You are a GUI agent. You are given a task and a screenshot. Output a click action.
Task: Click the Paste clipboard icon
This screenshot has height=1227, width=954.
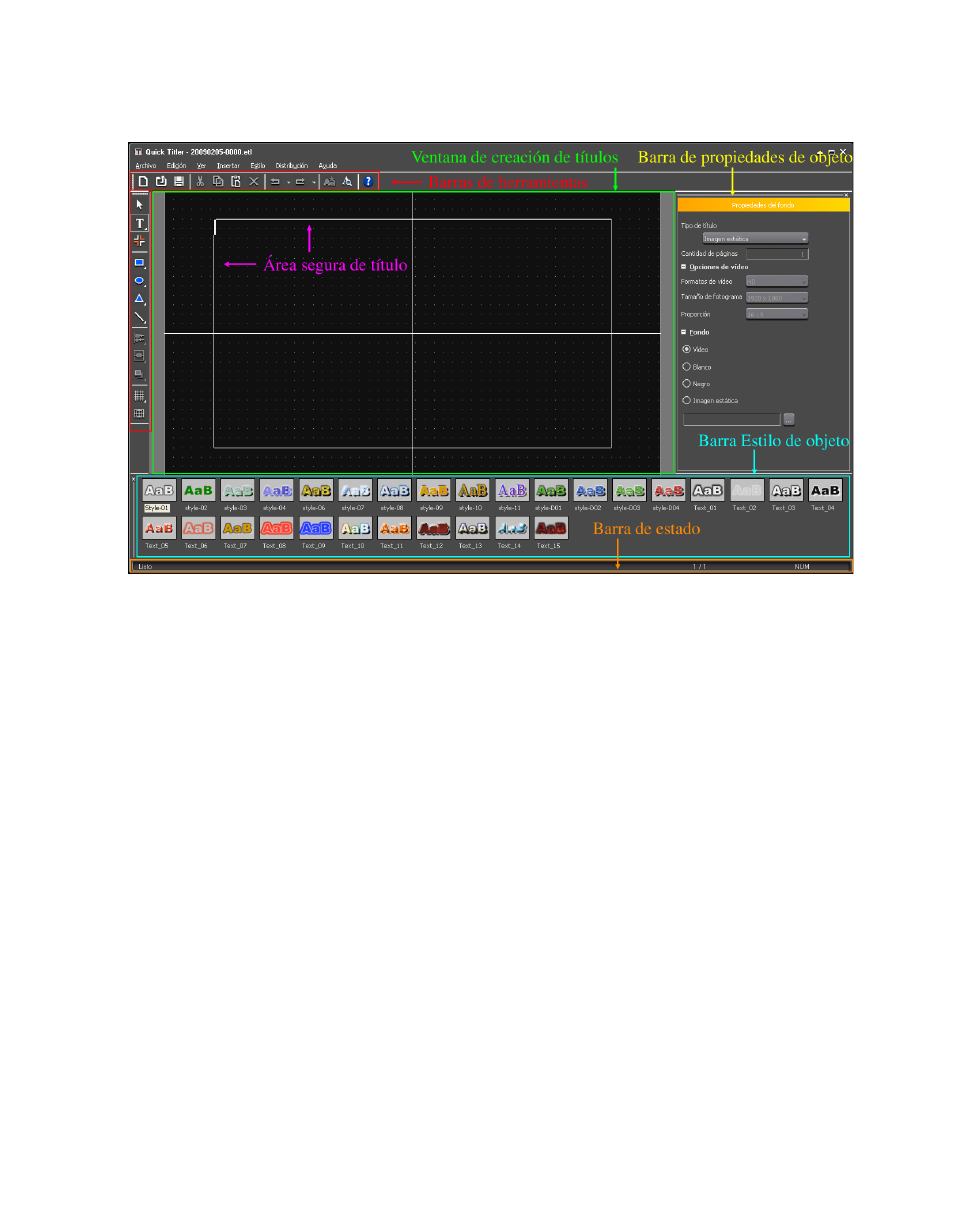236,182
